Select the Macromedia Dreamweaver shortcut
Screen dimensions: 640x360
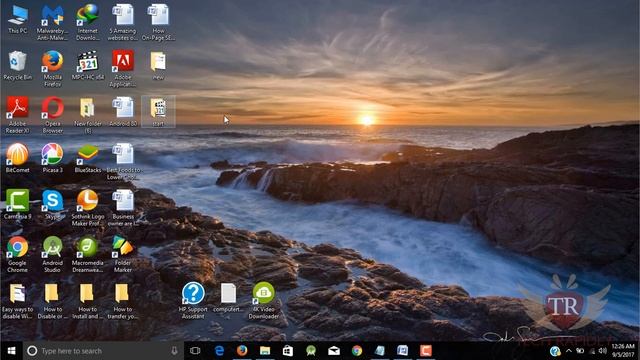click(x=87, y=255)
